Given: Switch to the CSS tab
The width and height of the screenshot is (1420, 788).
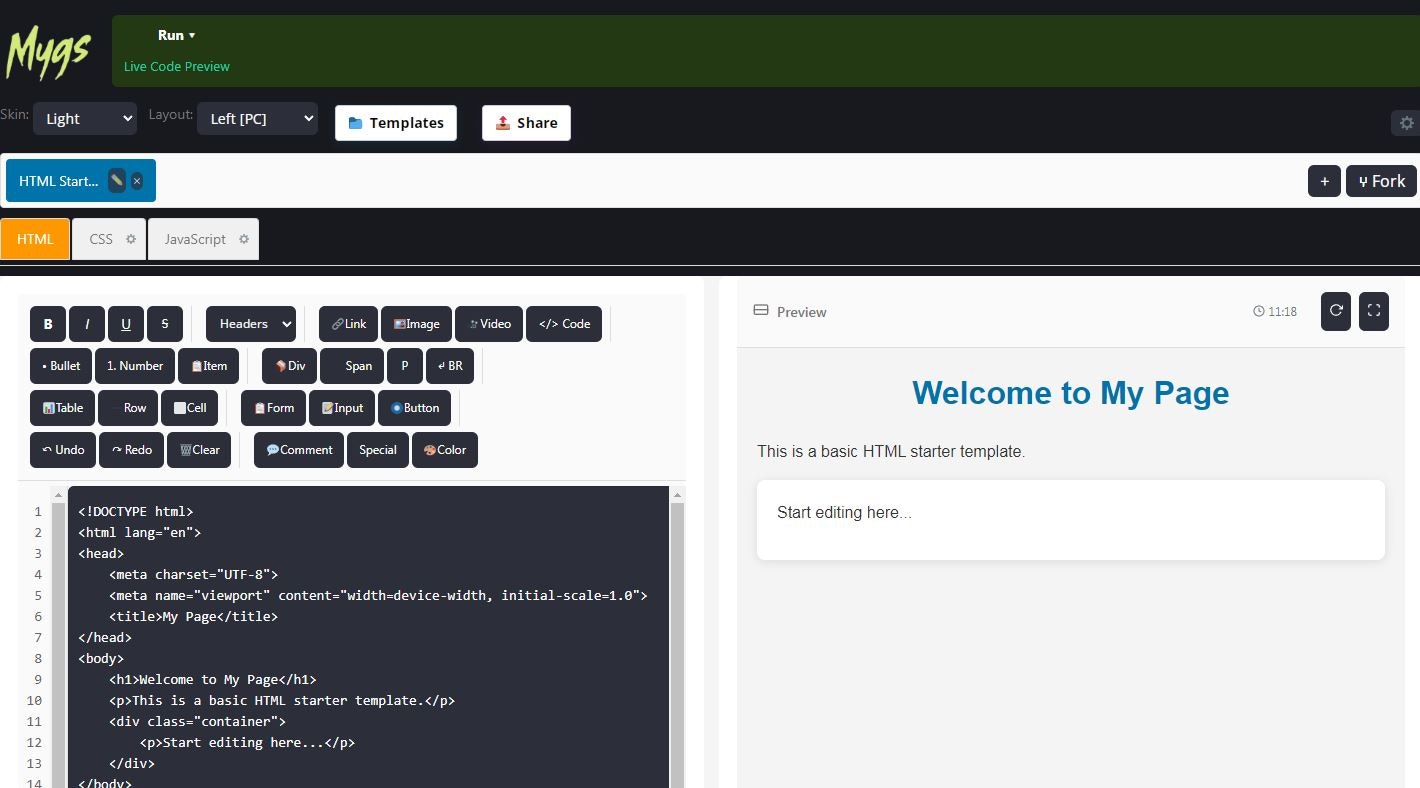Looking at the screenshot, I should coord(101,239).
